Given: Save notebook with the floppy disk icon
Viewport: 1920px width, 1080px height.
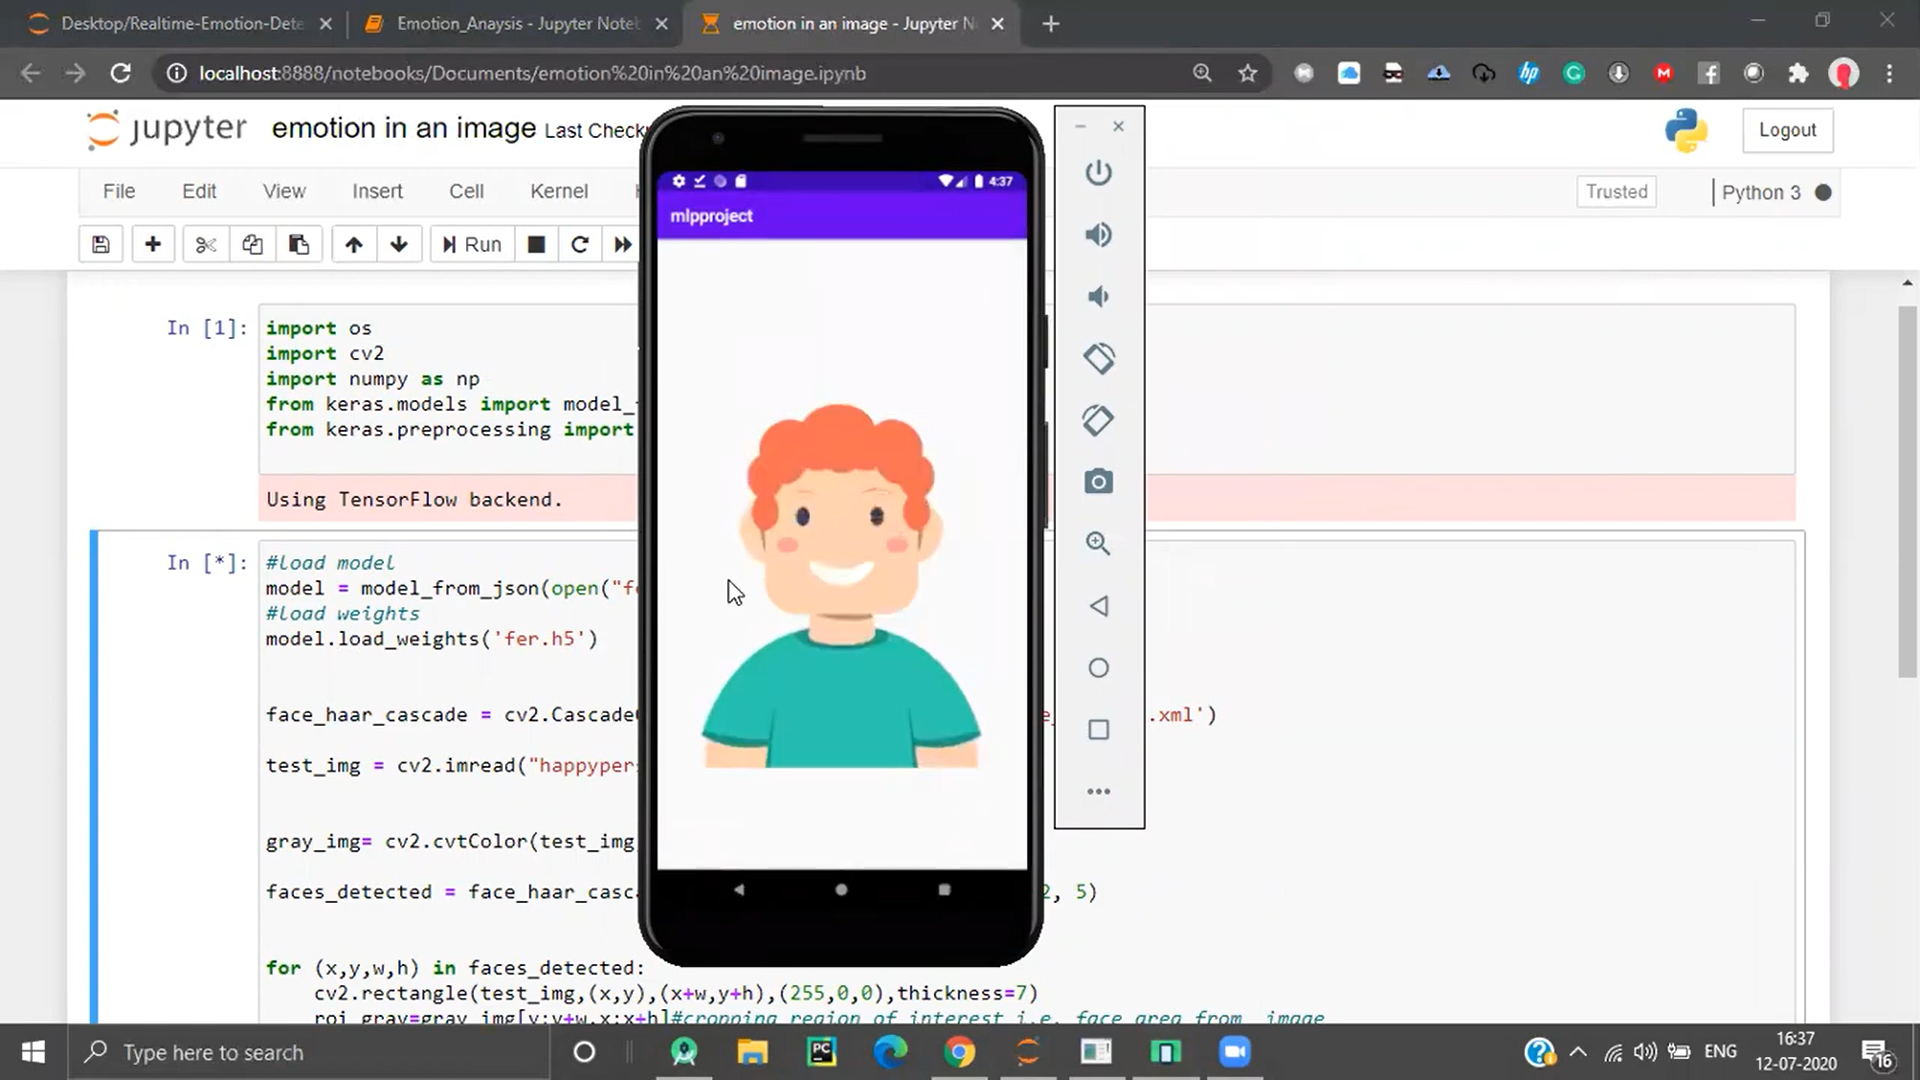Looking at the screenshot, I should click(x=101, y=245).
